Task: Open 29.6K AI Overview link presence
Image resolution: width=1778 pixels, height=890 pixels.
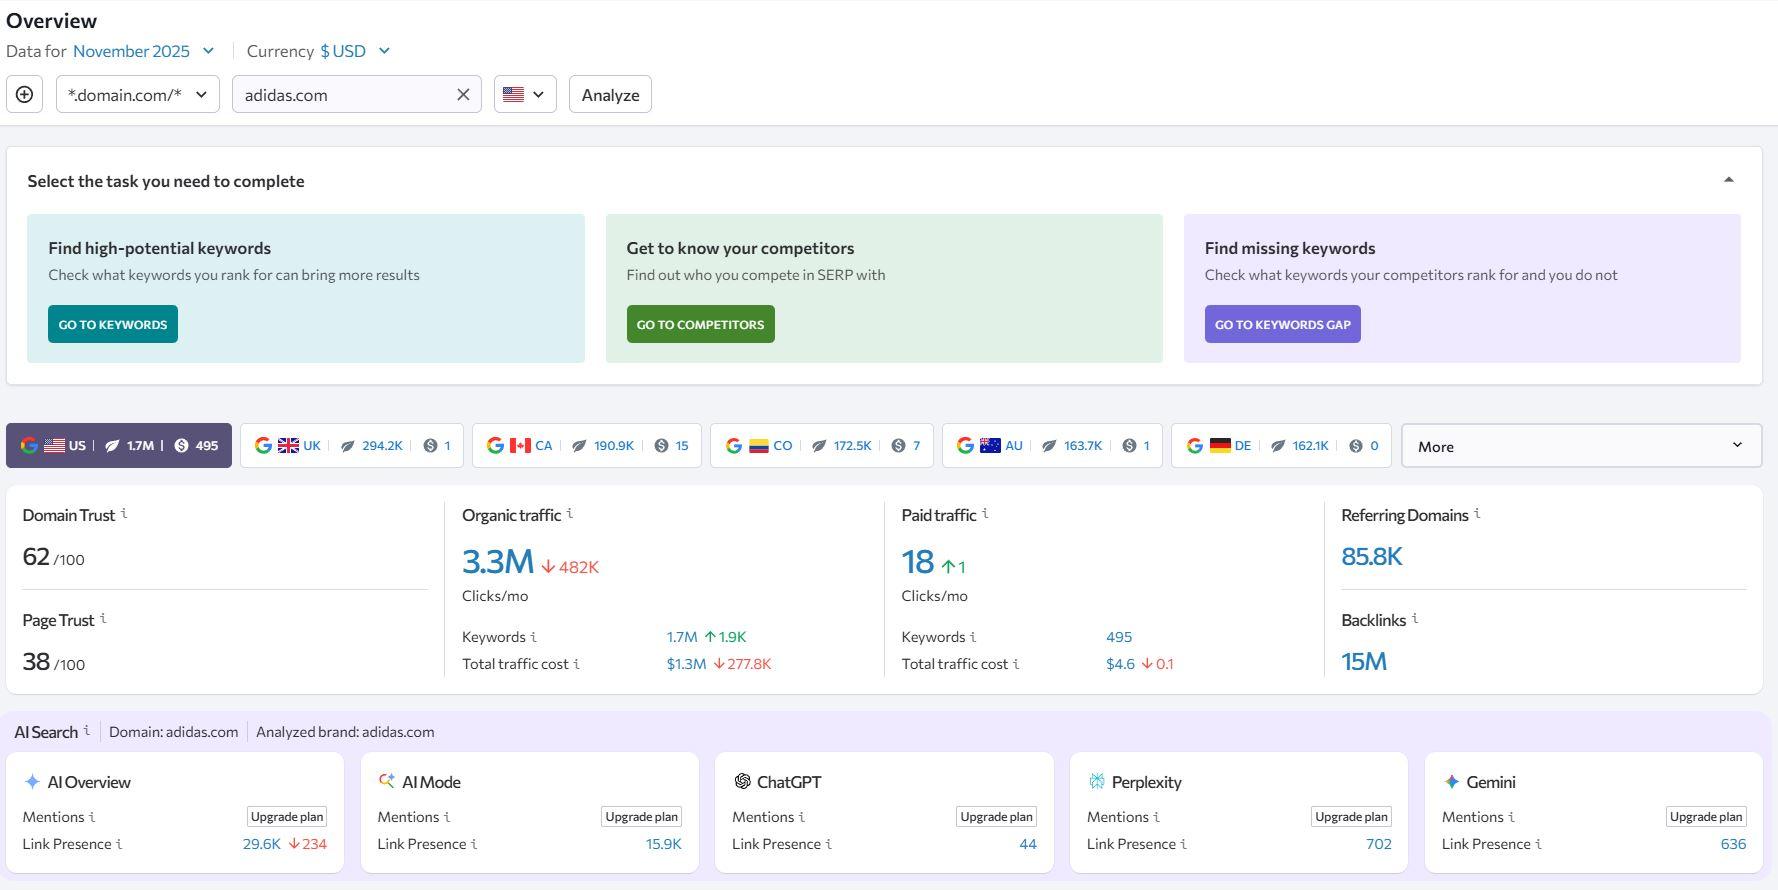Action: pyautogui.click(x=262, y=844)
